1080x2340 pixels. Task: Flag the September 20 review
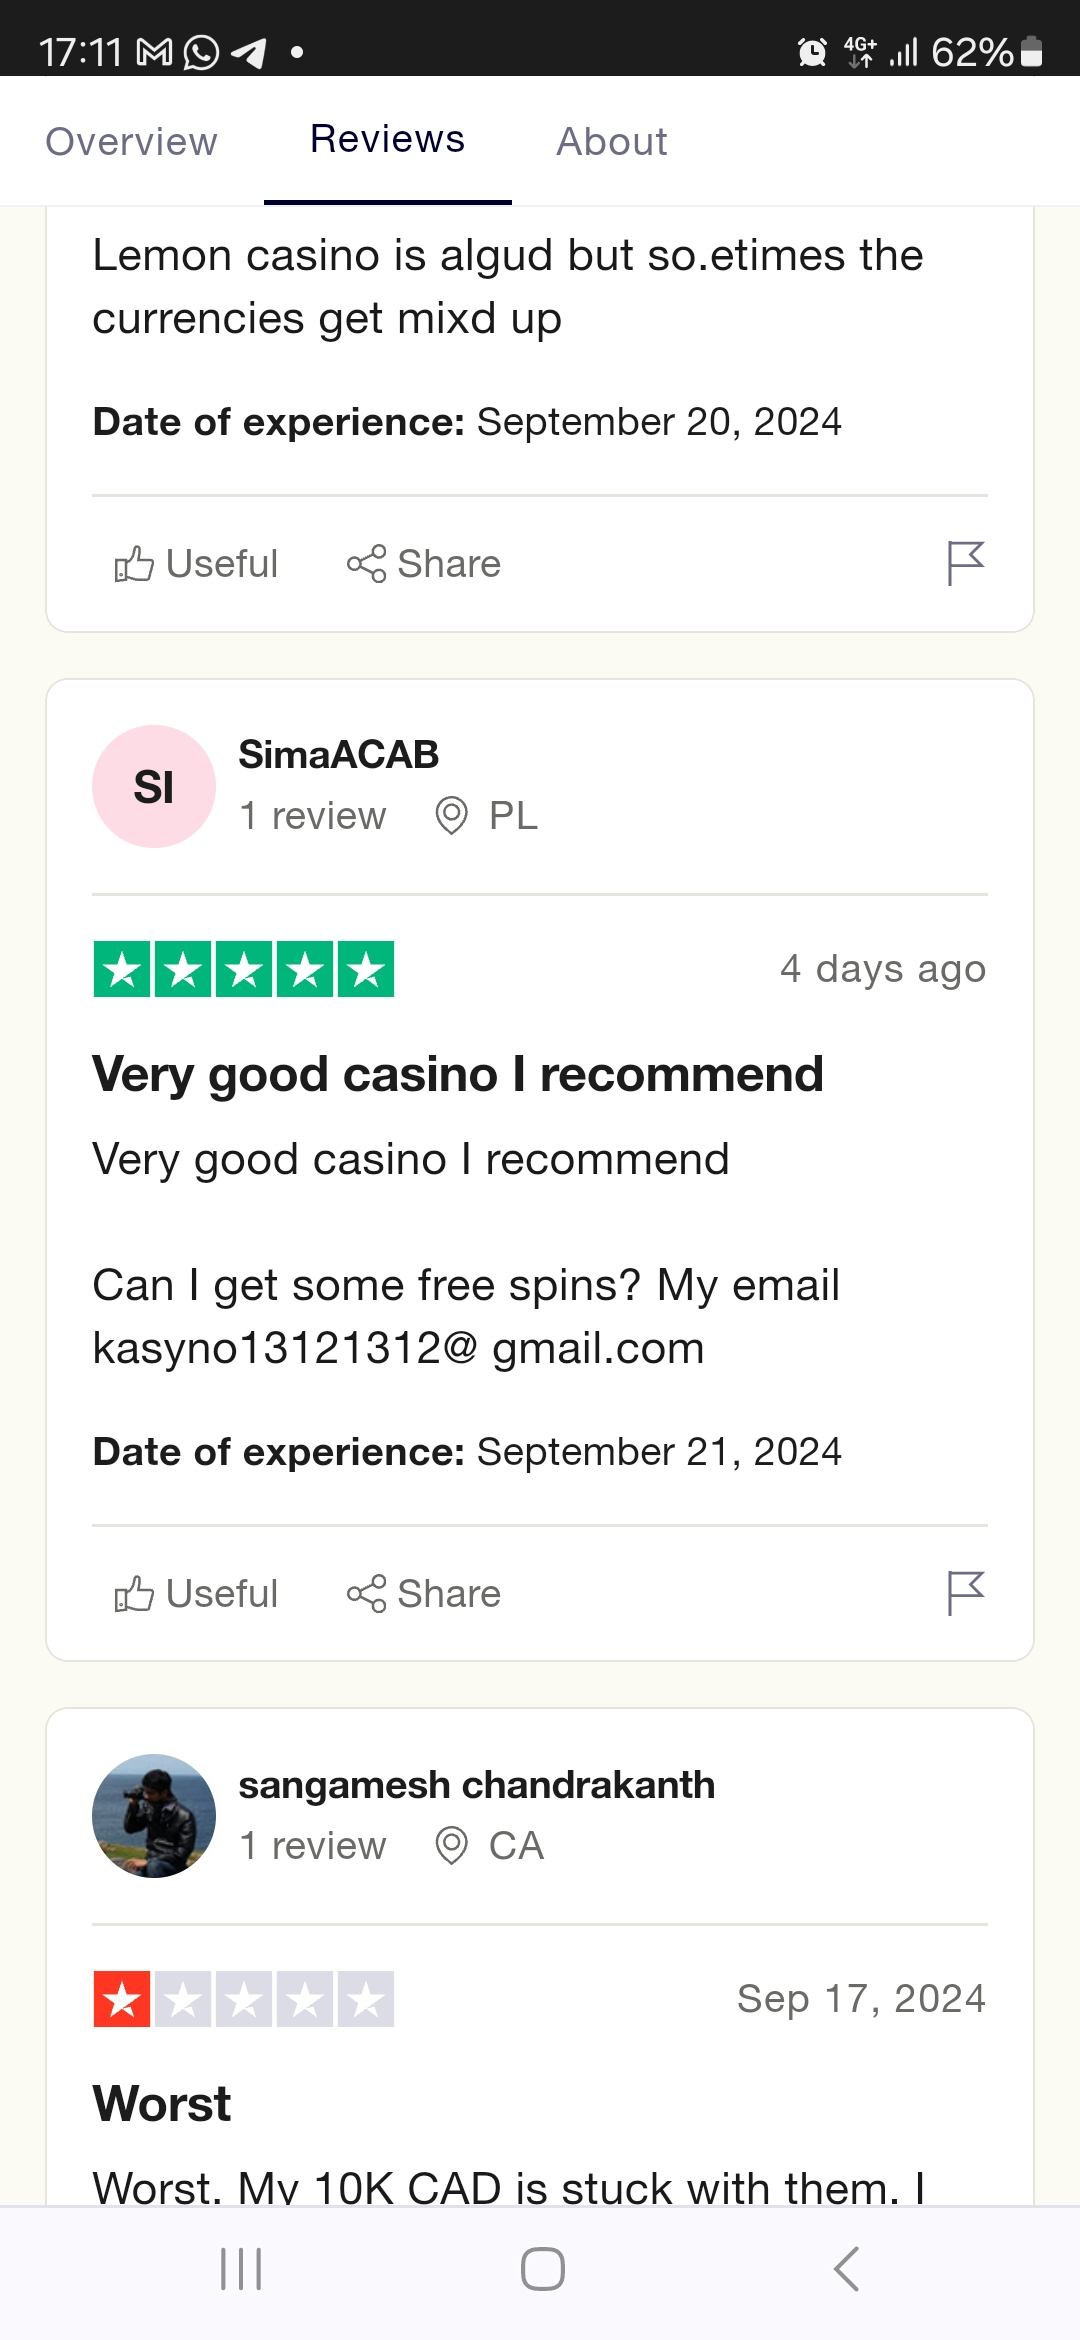click(965, 563)
